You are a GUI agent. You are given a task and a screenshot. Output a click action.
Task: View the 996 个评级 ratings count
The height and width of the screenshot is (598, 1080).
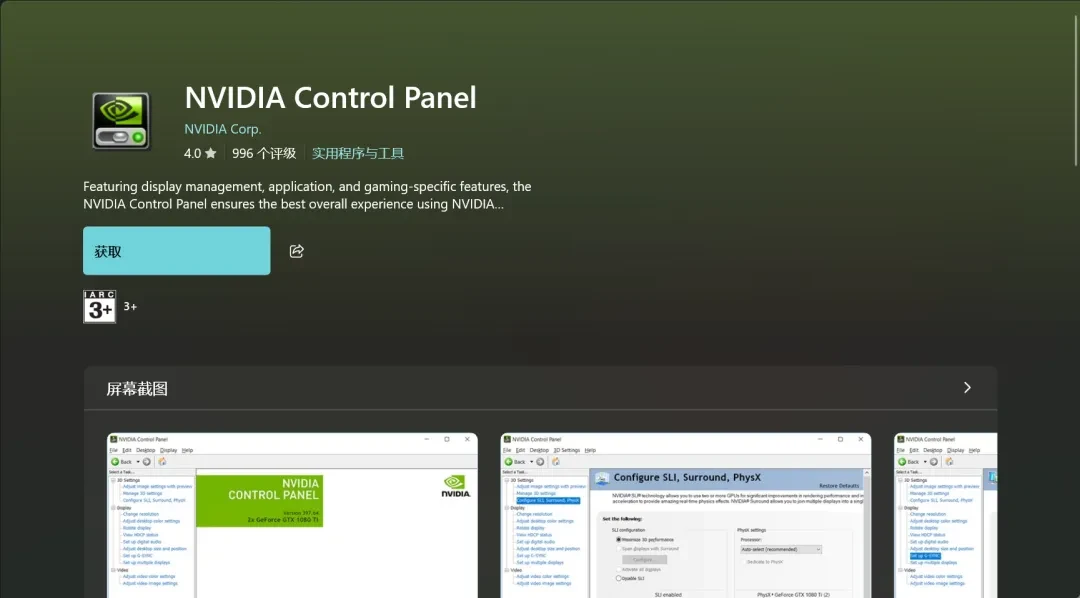(264, 153)
